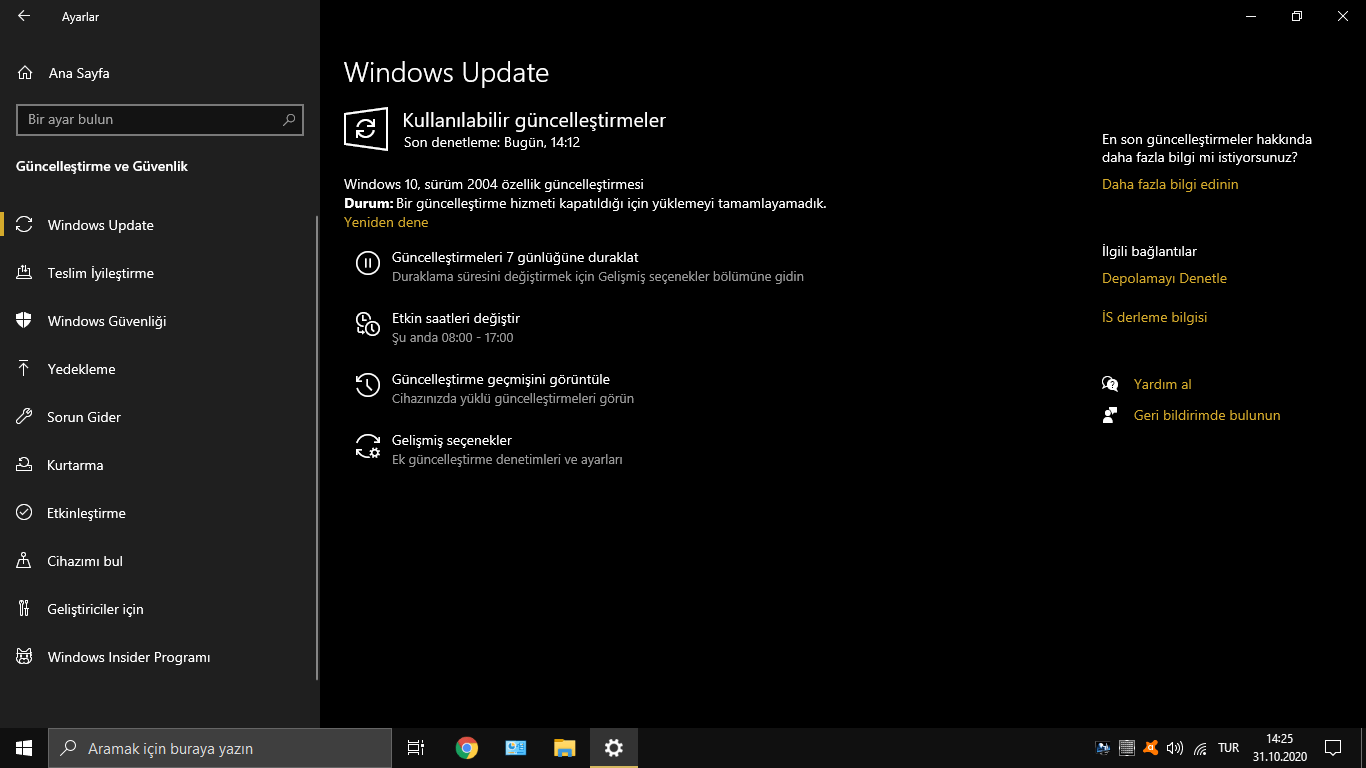Click the update sync icon beside Kullanılabilir güncelleştirmeler
The width and height of the screenshot is (1366, 768).
pyautogui.click(x=366, y=129)
